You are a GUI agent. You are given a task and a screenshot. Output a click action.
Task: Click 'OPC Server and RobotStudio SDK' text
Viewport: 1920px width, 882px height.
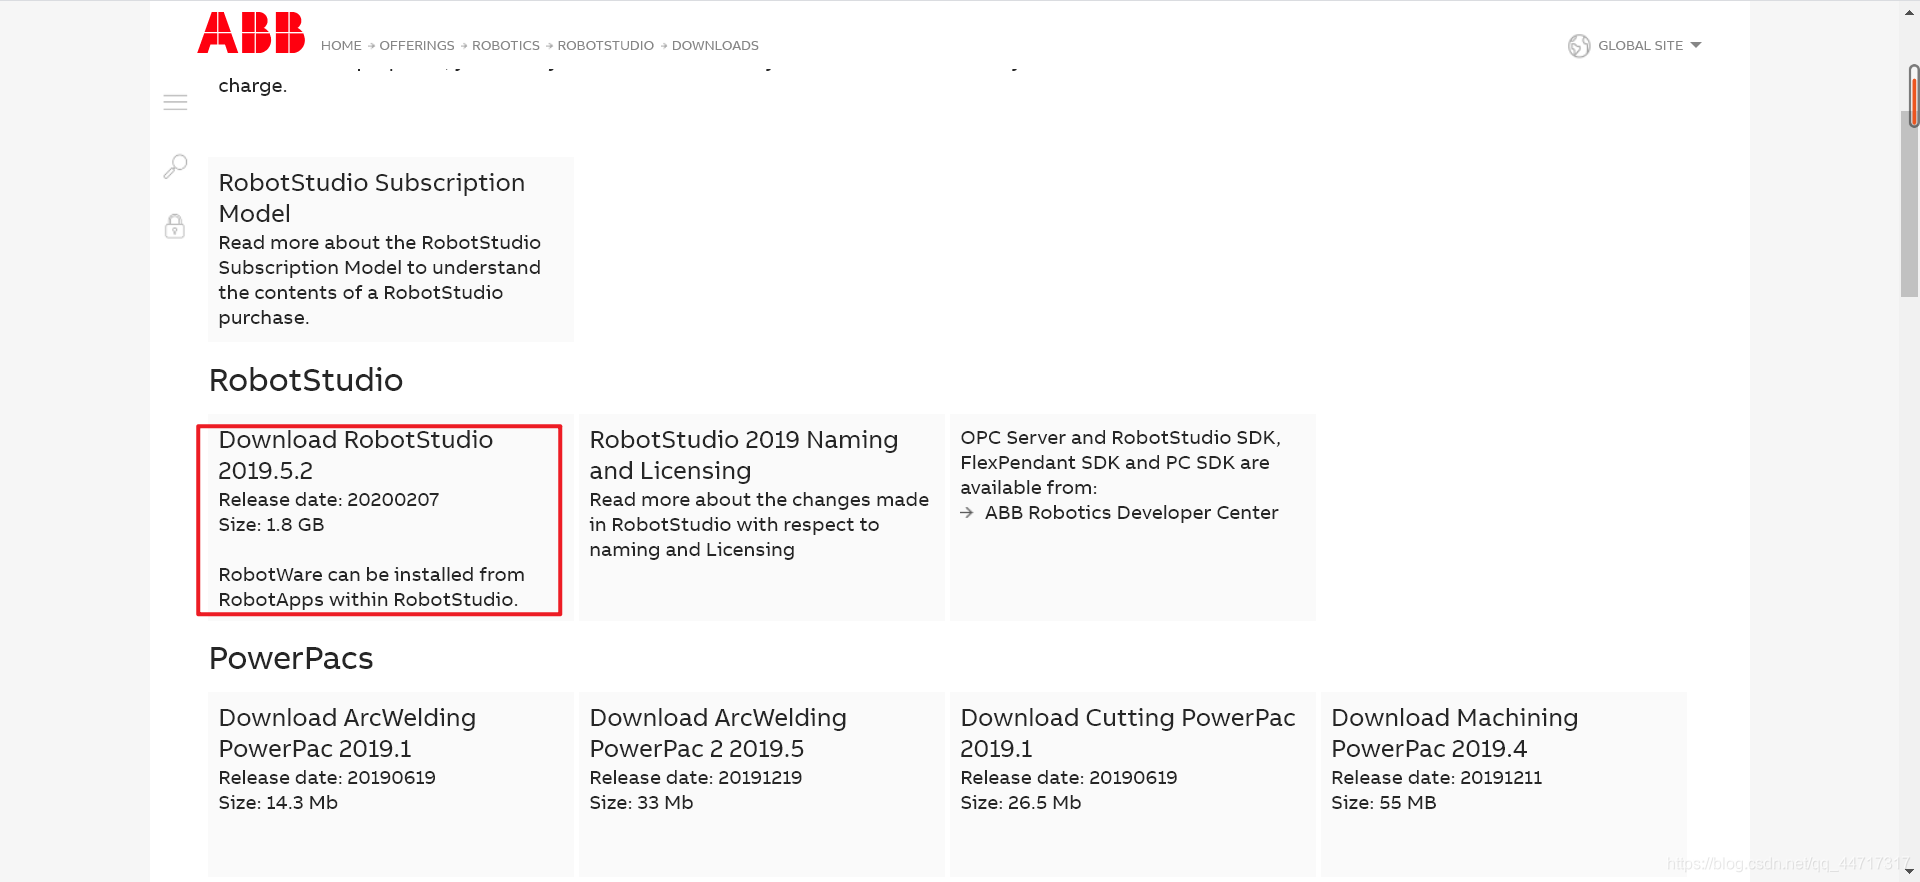pos(1120,438)
